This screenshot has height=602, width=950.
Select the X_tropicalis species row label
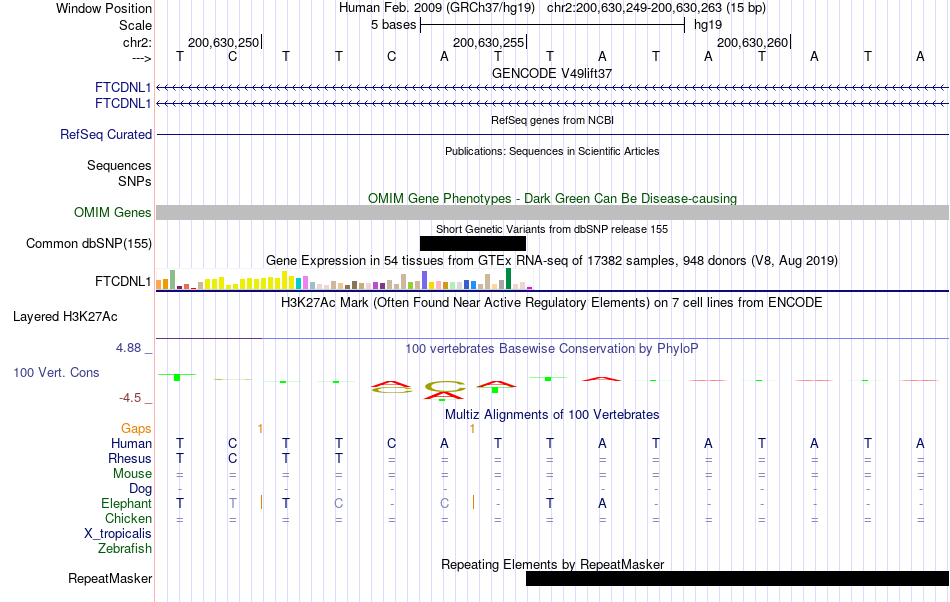(x=118, y=534)
